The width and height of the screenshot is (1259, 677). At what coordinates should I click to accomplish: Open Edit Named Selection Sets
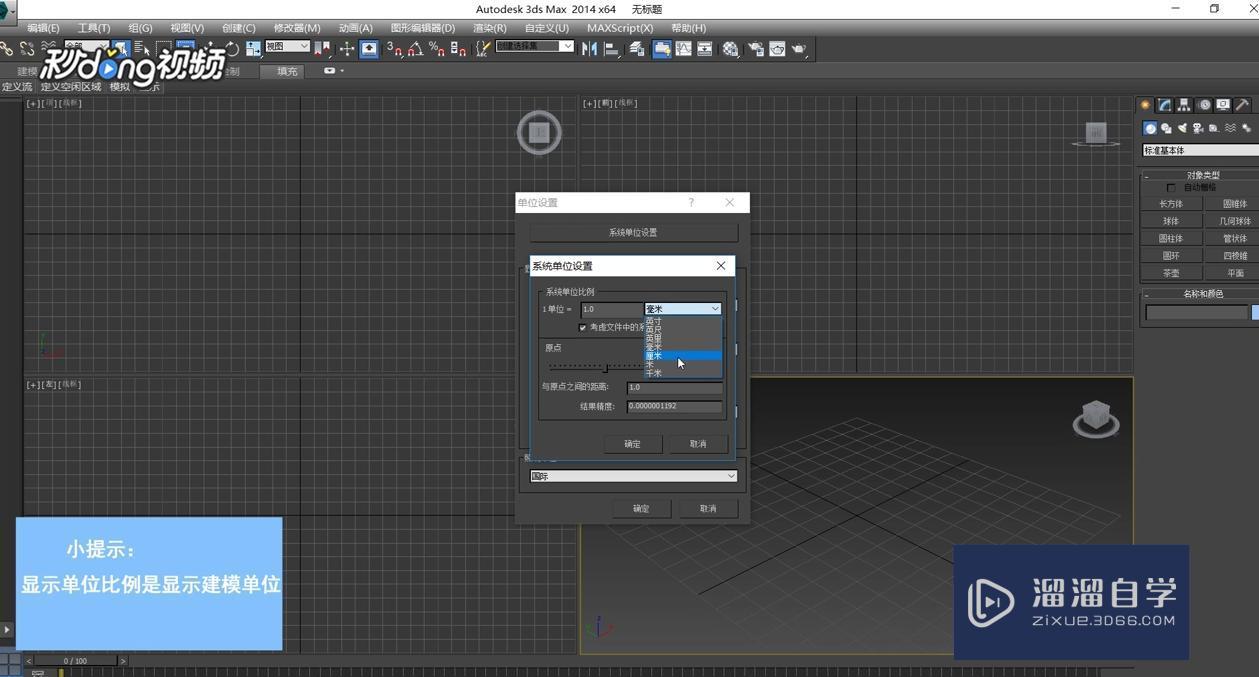[x=483, y=48]
